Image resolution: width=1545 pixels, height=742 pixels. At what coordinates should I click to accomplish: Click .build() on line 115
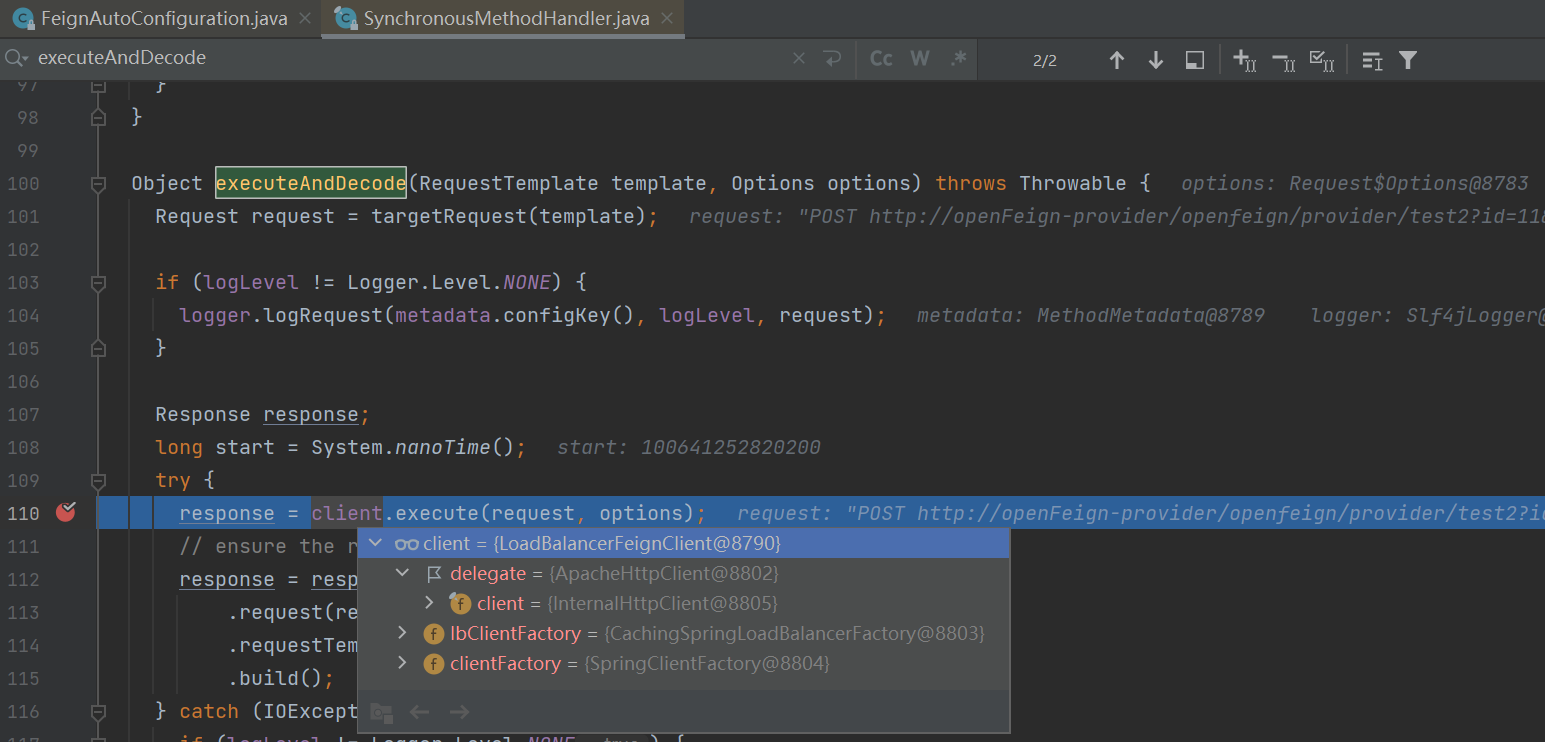pyautogui.click(x=280, y=678)
